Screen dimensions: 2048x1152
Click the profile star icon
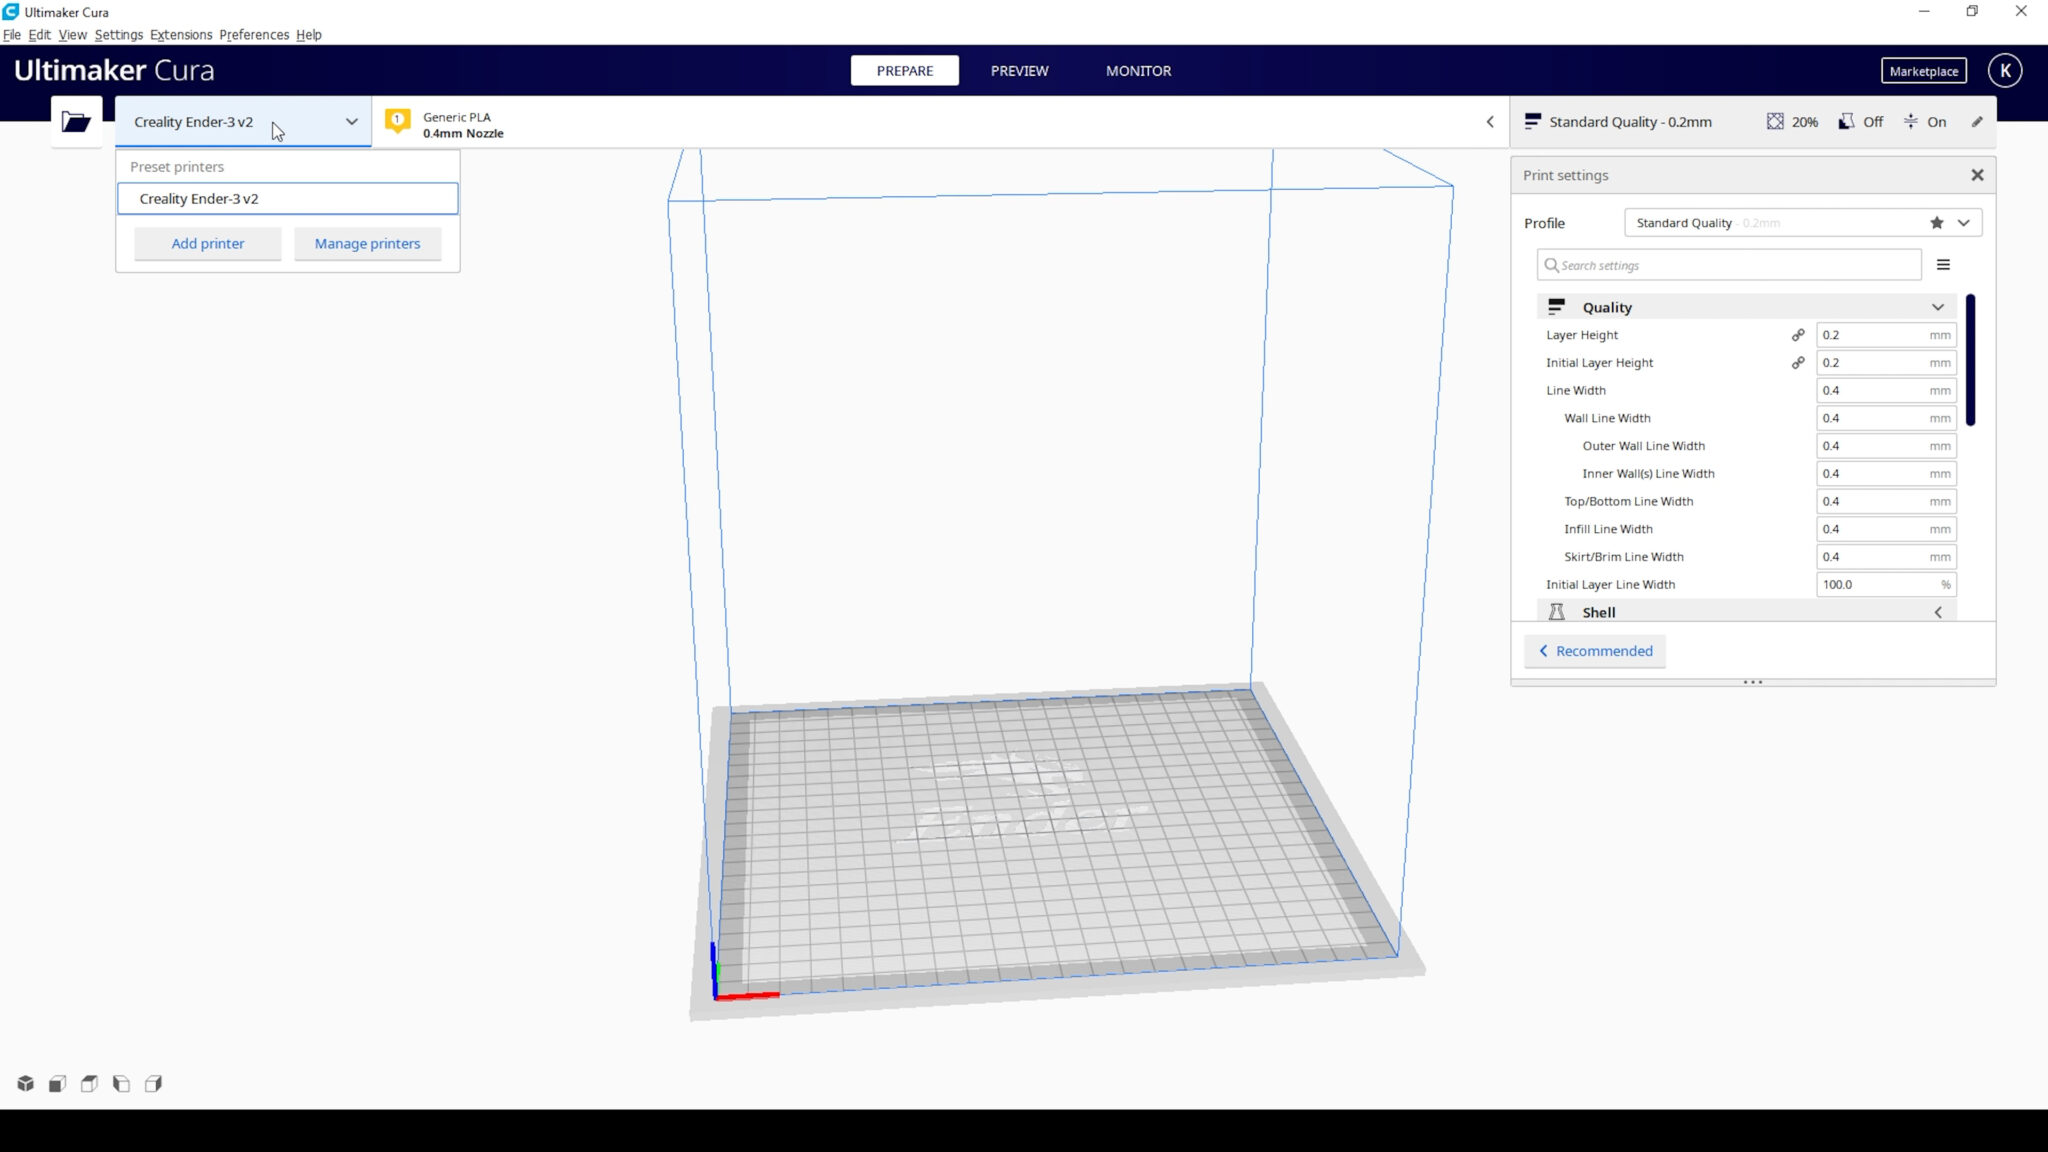tap(1937, 223)
